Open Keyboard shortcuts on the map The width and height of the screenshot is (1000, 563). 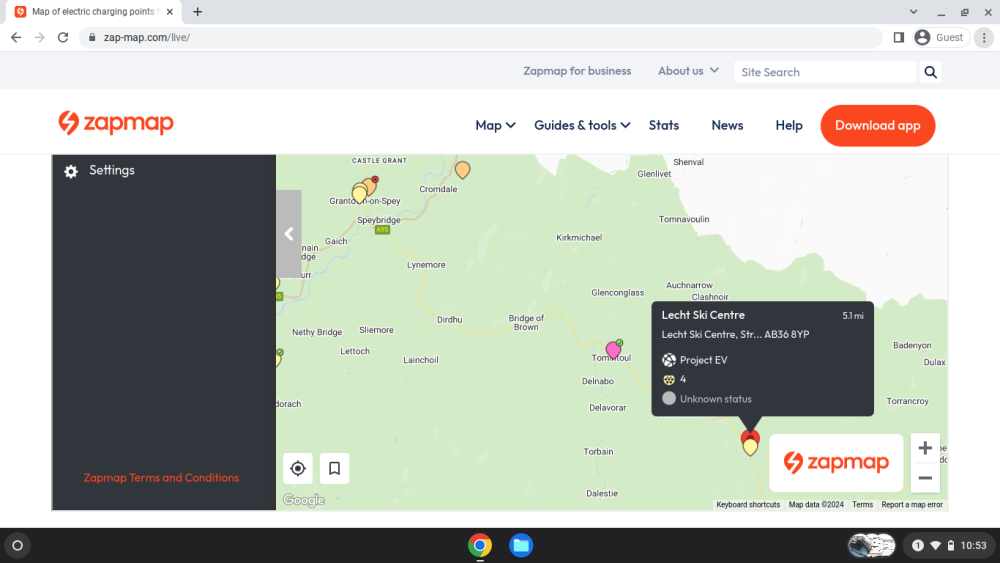748,504
